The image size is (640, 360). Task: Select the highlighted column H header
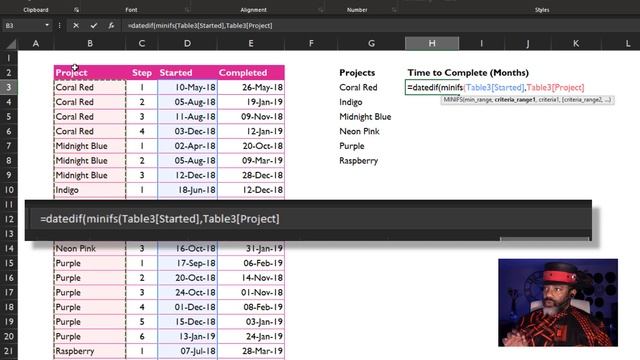(432, 43)
